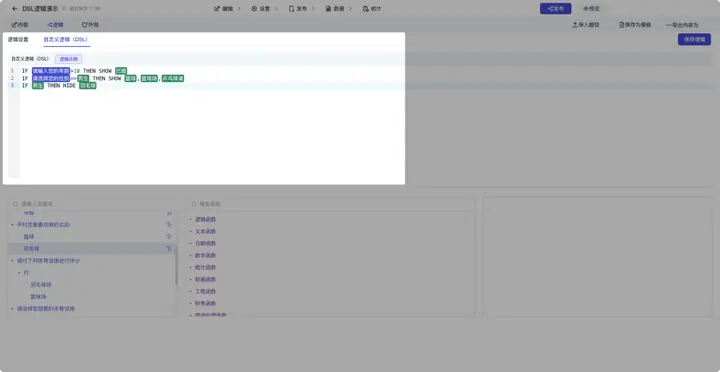This screenshot has height=372, width=720.
Task: Open the 数据 step in top navigation
Action: (x=335, y=9)
